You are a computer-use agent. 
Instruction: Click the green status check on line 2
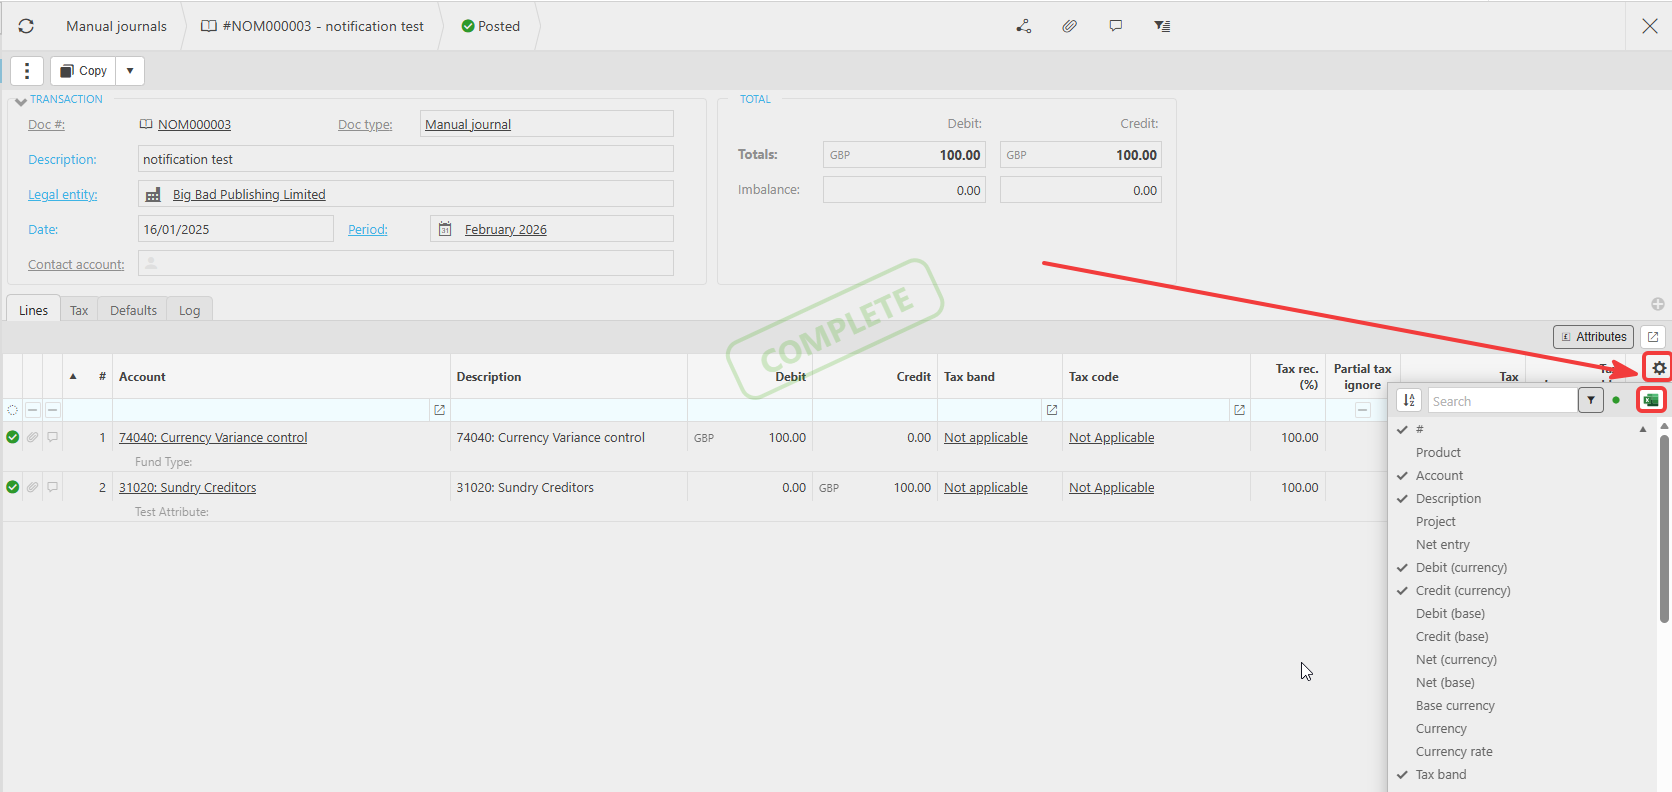click(13, 487)
